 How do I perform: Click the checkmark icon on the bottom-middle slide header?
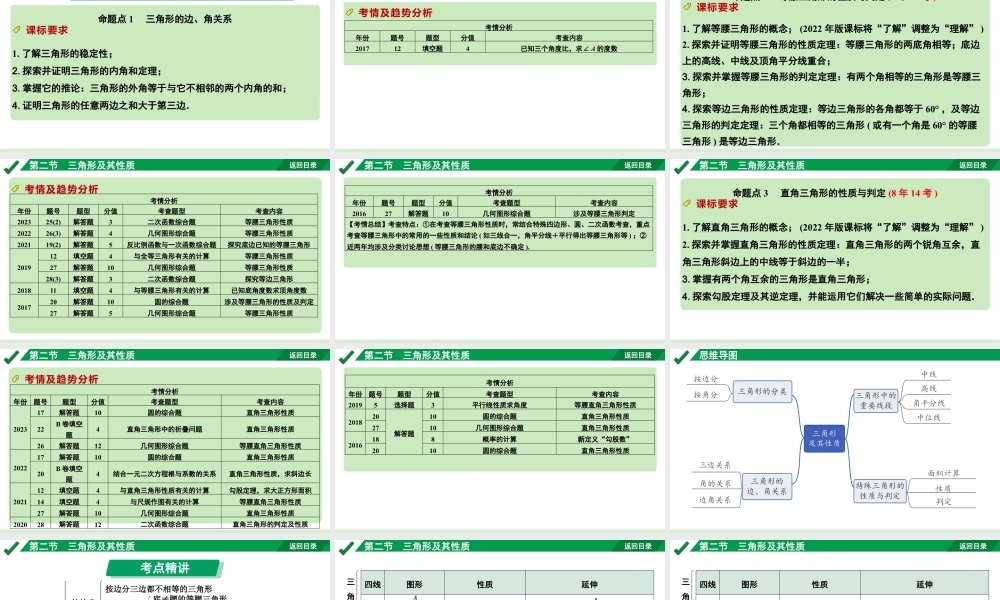pos(345,548)
